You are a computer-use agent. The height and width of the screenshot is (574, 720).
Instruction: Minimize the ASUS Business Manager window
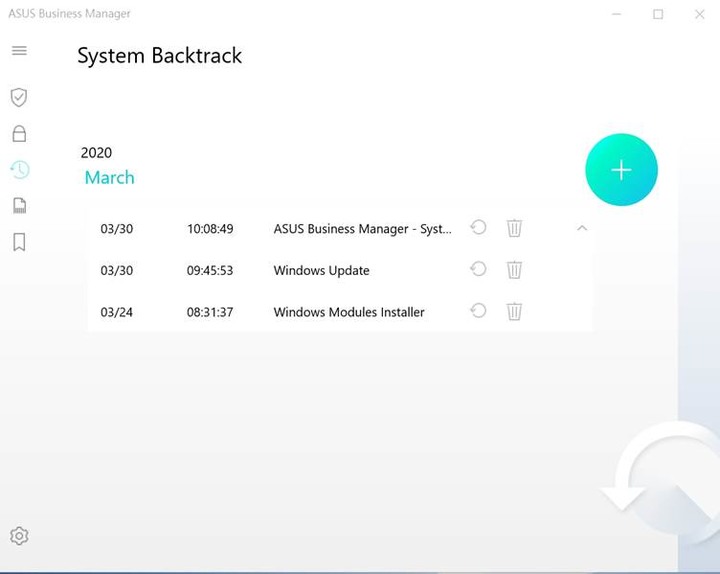[616, 14]
